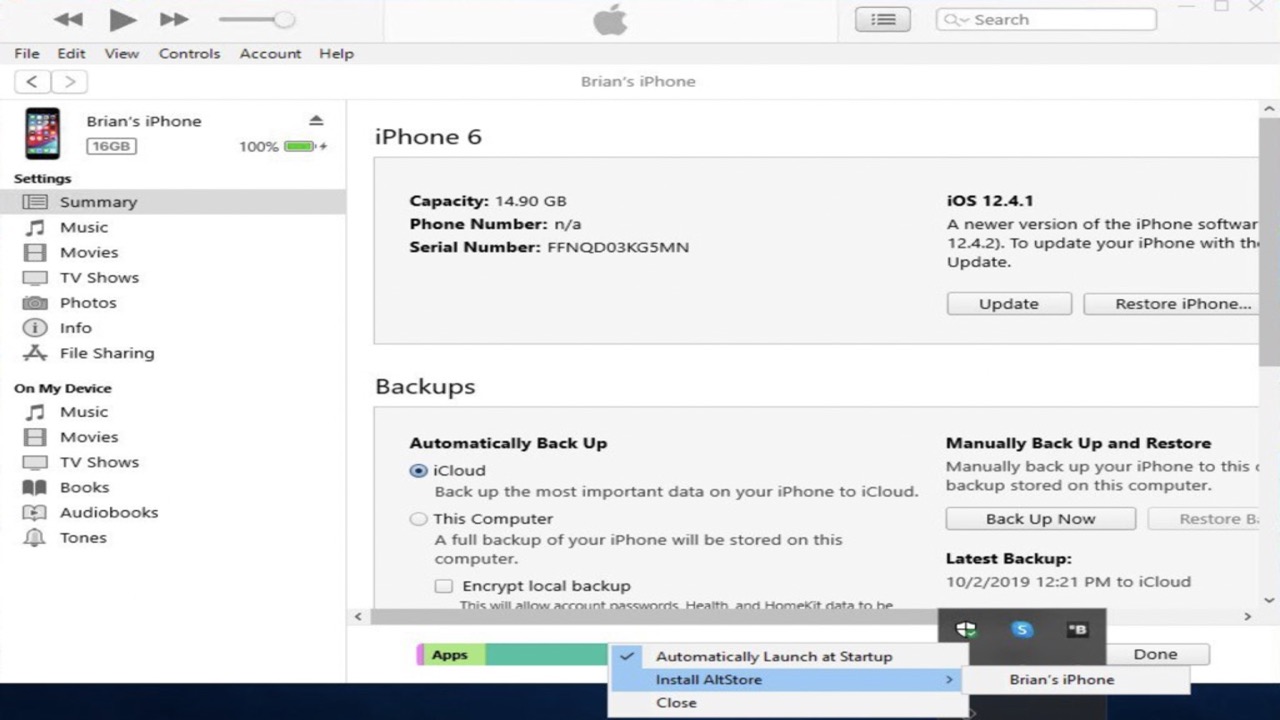Click the serial number FFNQD03KG5MN
This screenshot has height=720, width=1280.
coord(617,247)
